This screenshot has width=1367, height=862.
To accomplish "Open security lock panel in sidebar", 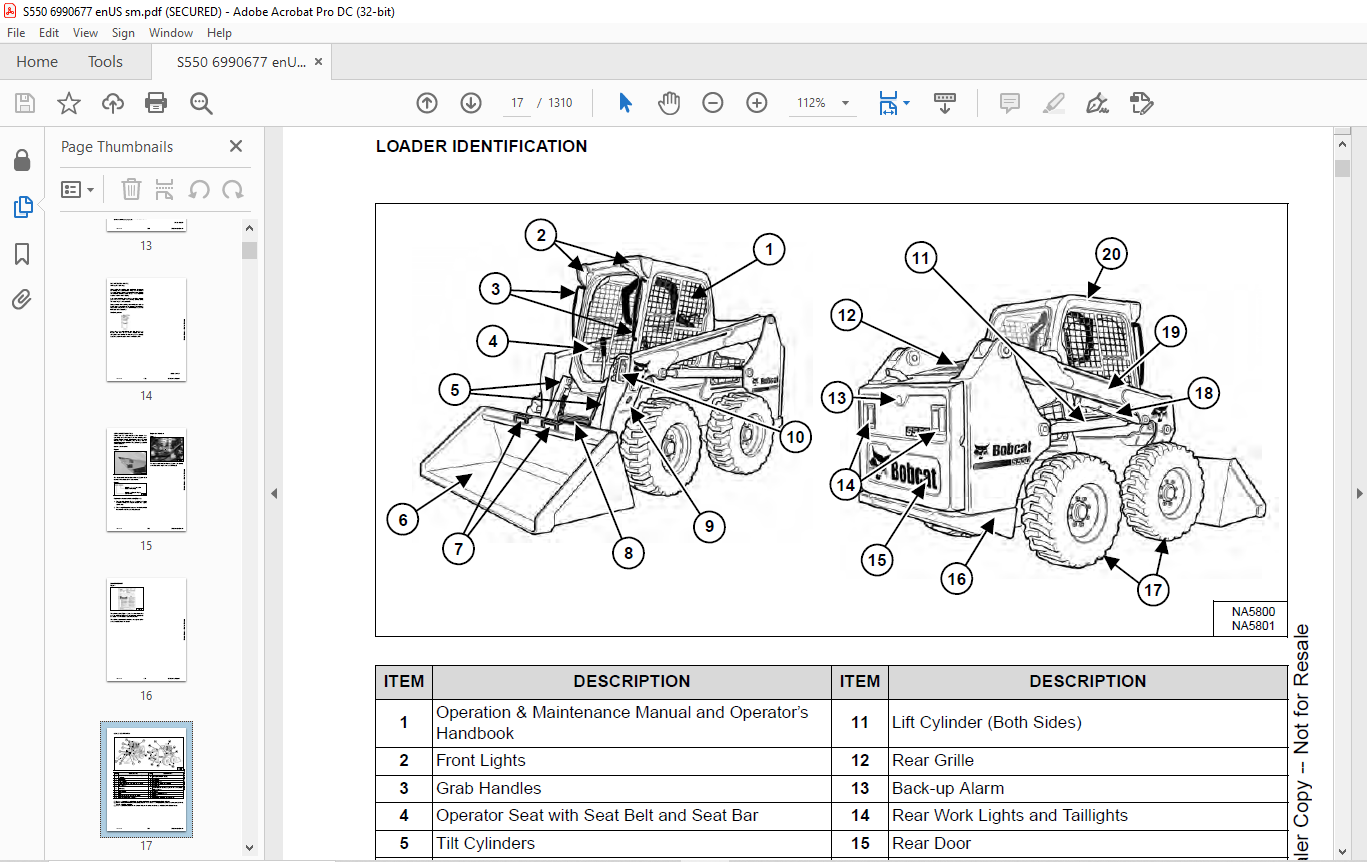I will click(22, 160).
